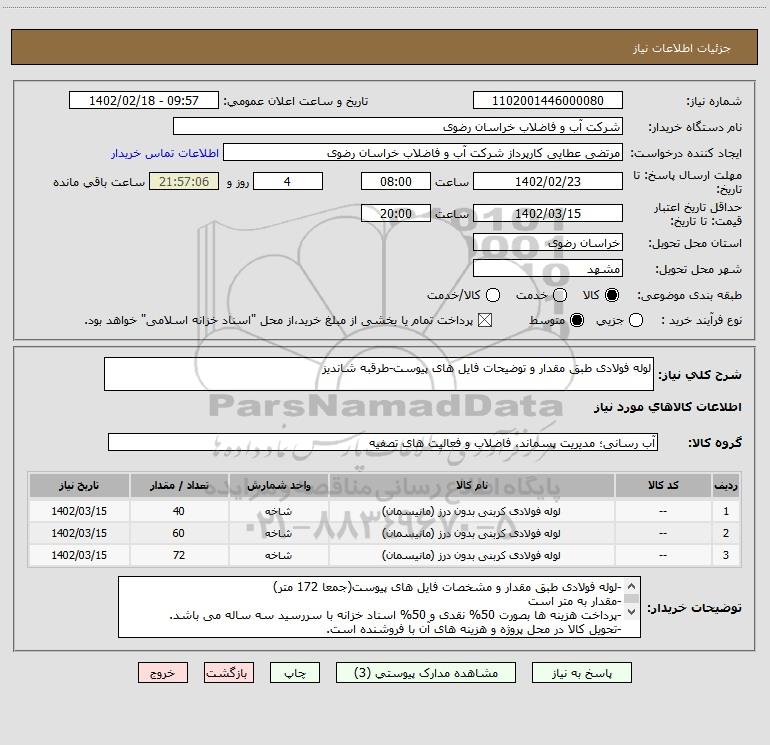Viewport: 770px width, 745px height.
Task: Click the کد کالا column header
Action: tap(663, 485)
